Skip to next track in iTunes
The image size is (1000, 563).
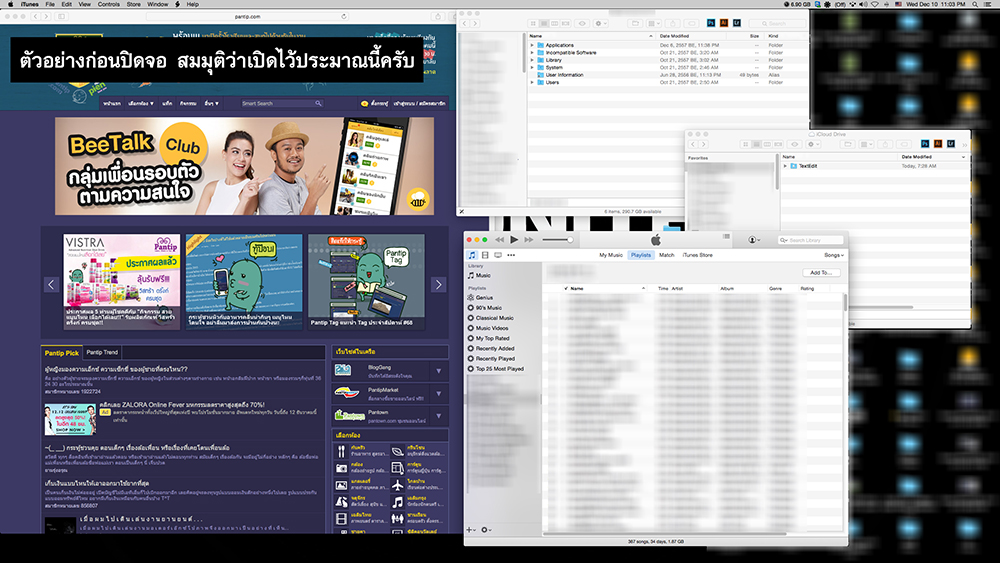pos(529,240)
